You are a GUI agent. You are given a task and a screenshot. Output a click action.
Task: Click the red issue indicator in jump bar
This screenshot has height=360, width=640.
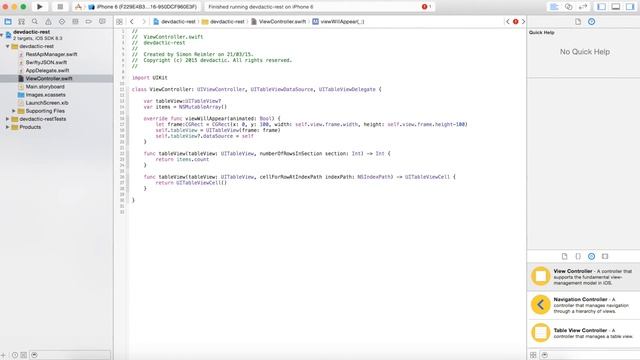click(516, 22)
